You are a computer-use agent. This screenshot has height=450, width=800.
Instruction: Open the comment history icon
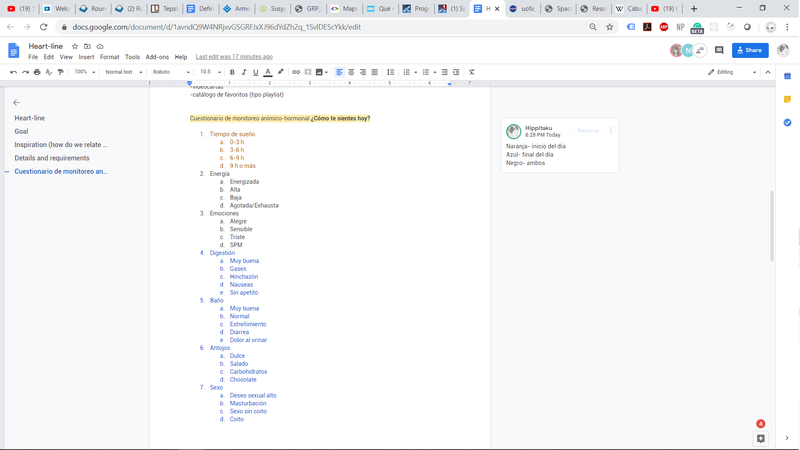pos(719,50)
